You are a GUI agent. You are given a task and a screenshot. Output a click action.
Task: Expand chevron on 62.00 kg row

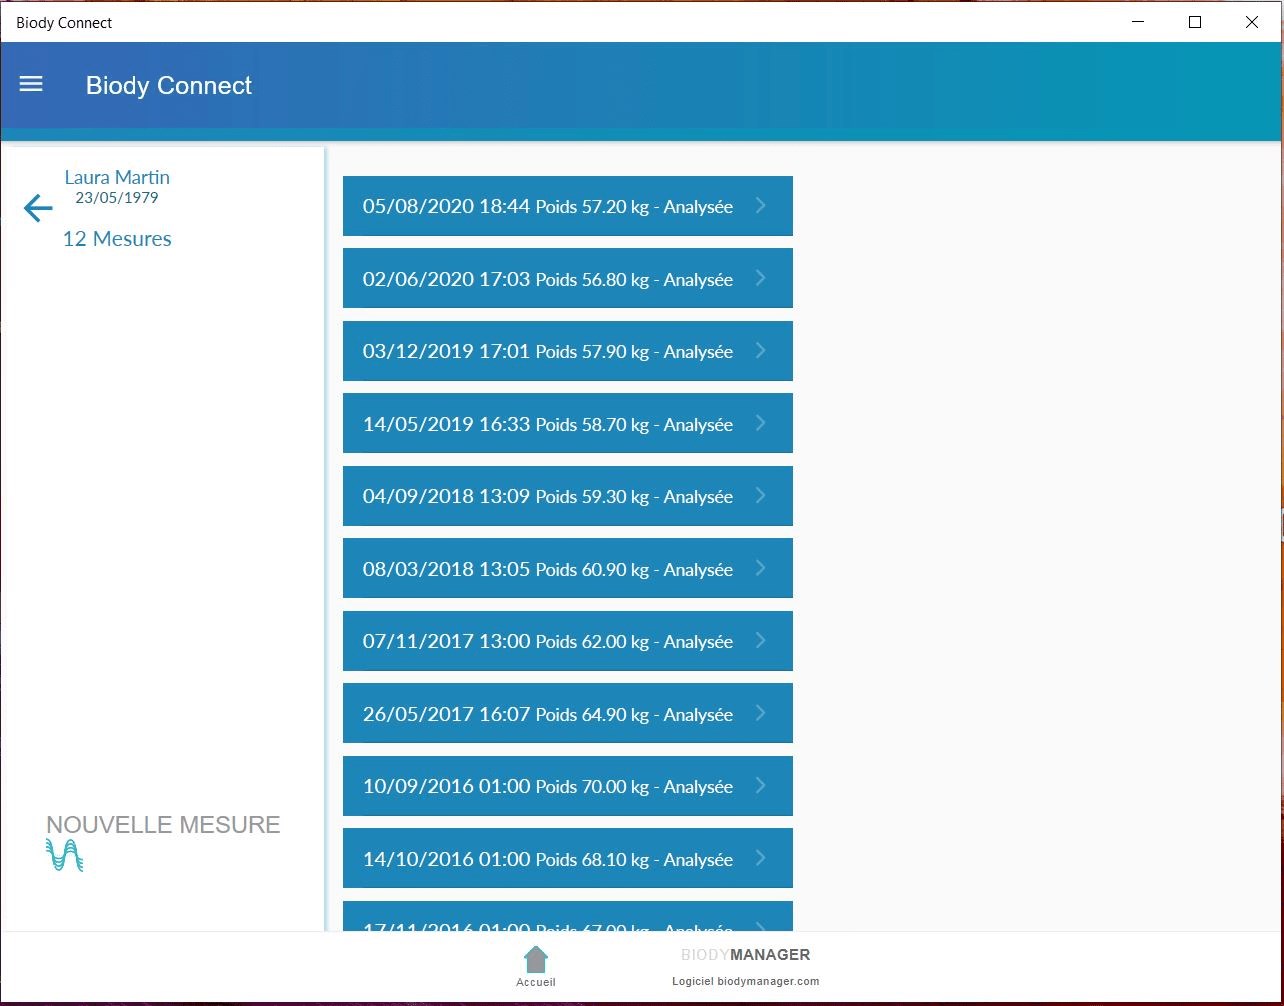pos(760,640)
